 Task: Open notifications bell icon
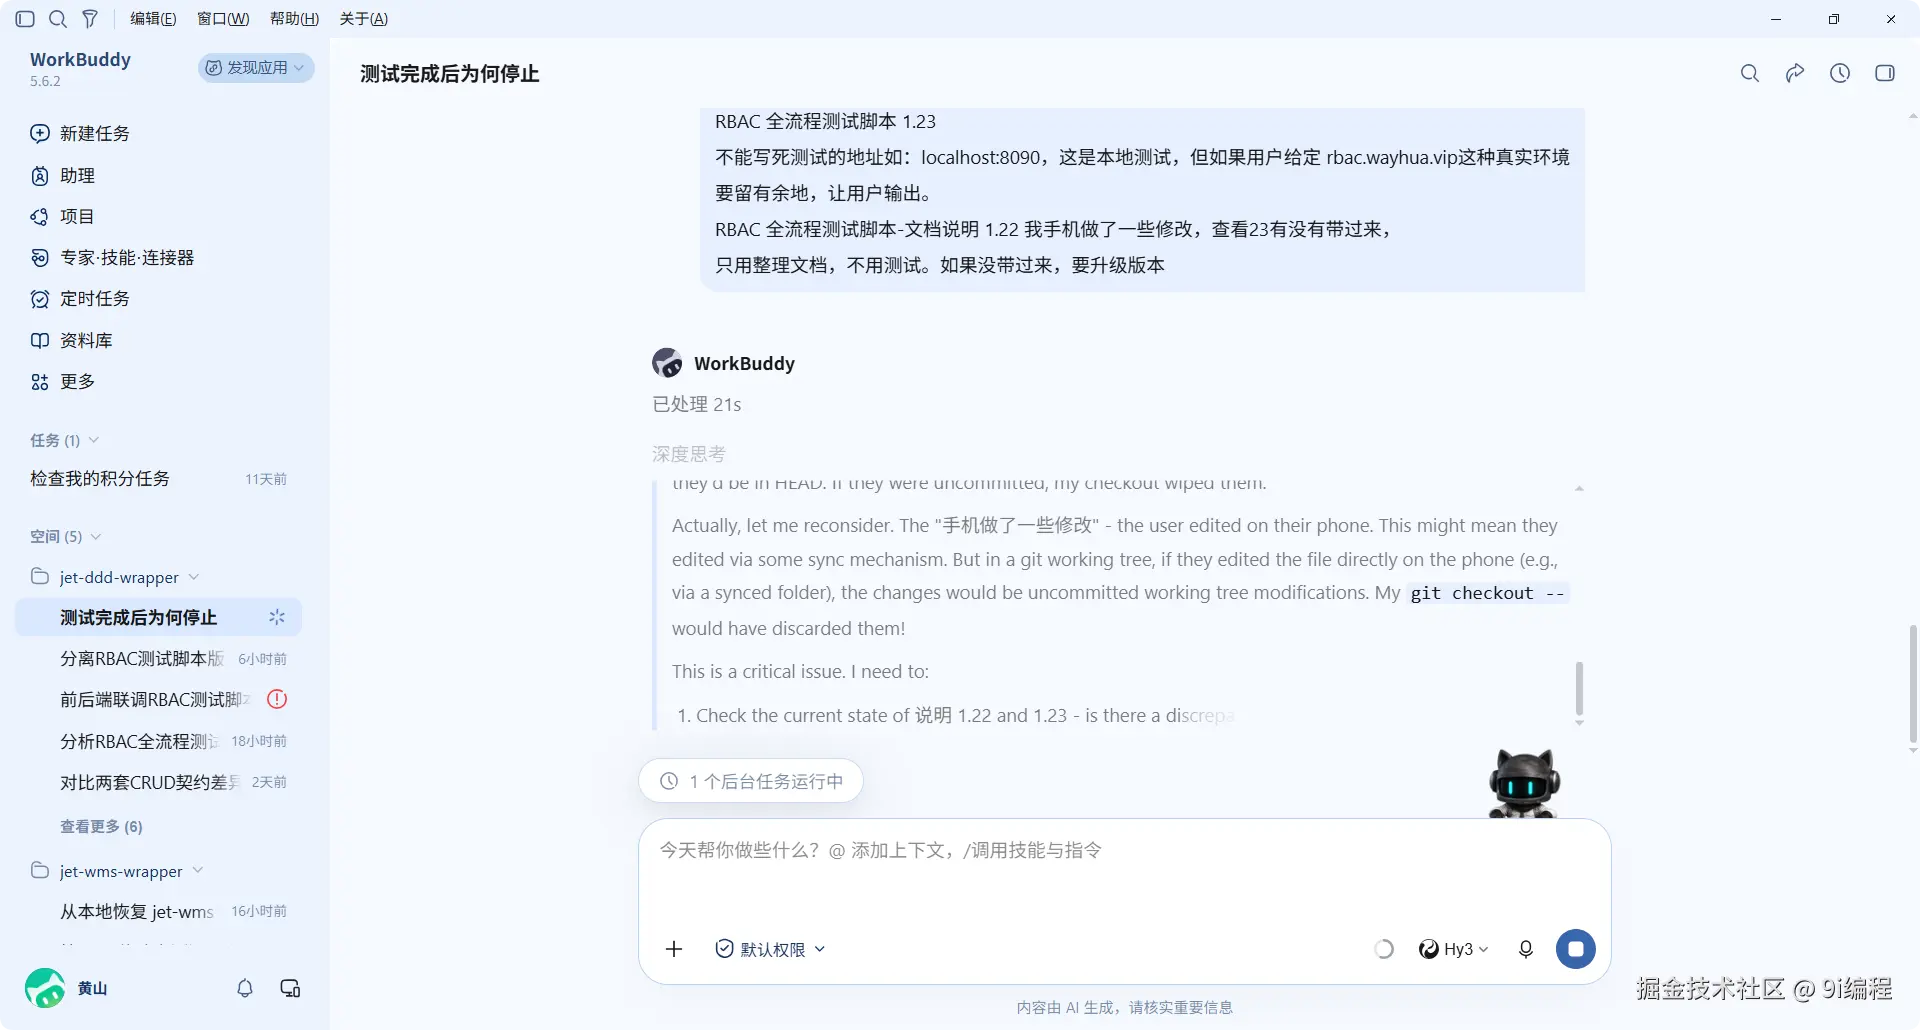[x=245, y=988]
